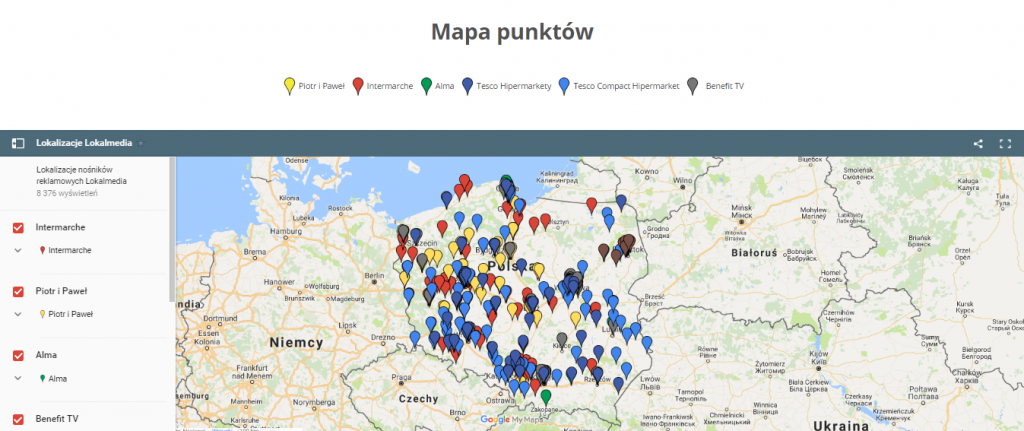This screenshot has height=431, width=1024.
Task: Click the red Intermarche legend pin
Action: [358, 86]
